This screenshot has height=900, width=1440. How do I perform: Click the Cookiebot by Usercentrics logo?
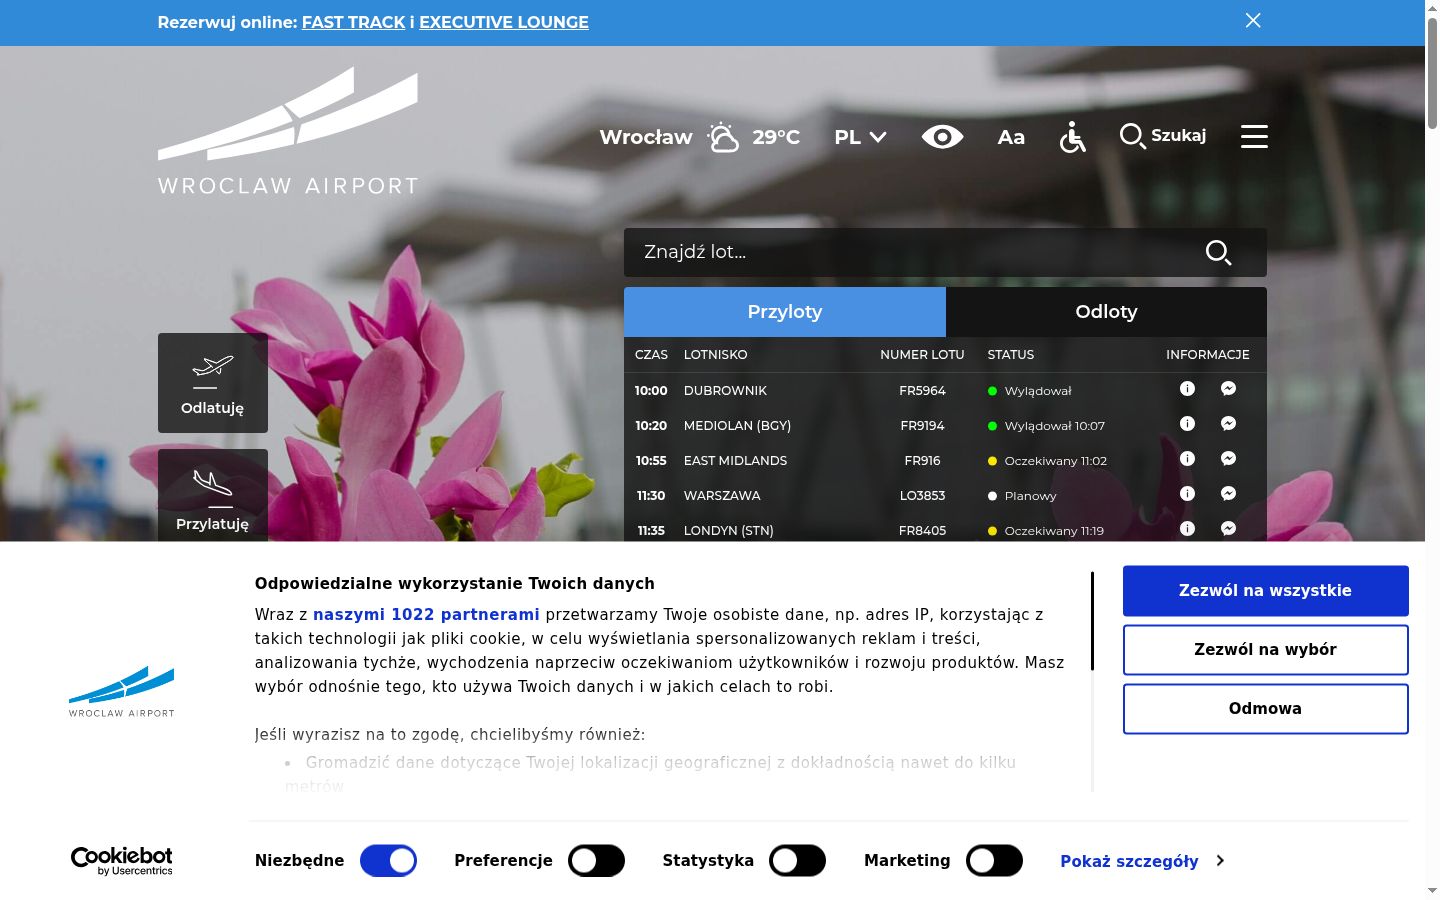coord(121,861)
